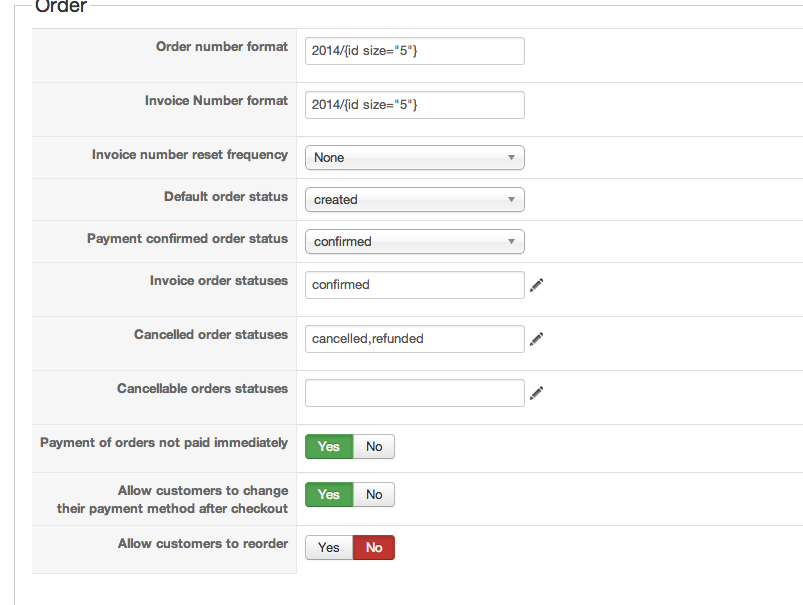Enable changing payment method after checkout
The height and width of the screenshot is (605, 803).
tap(329, 495)
